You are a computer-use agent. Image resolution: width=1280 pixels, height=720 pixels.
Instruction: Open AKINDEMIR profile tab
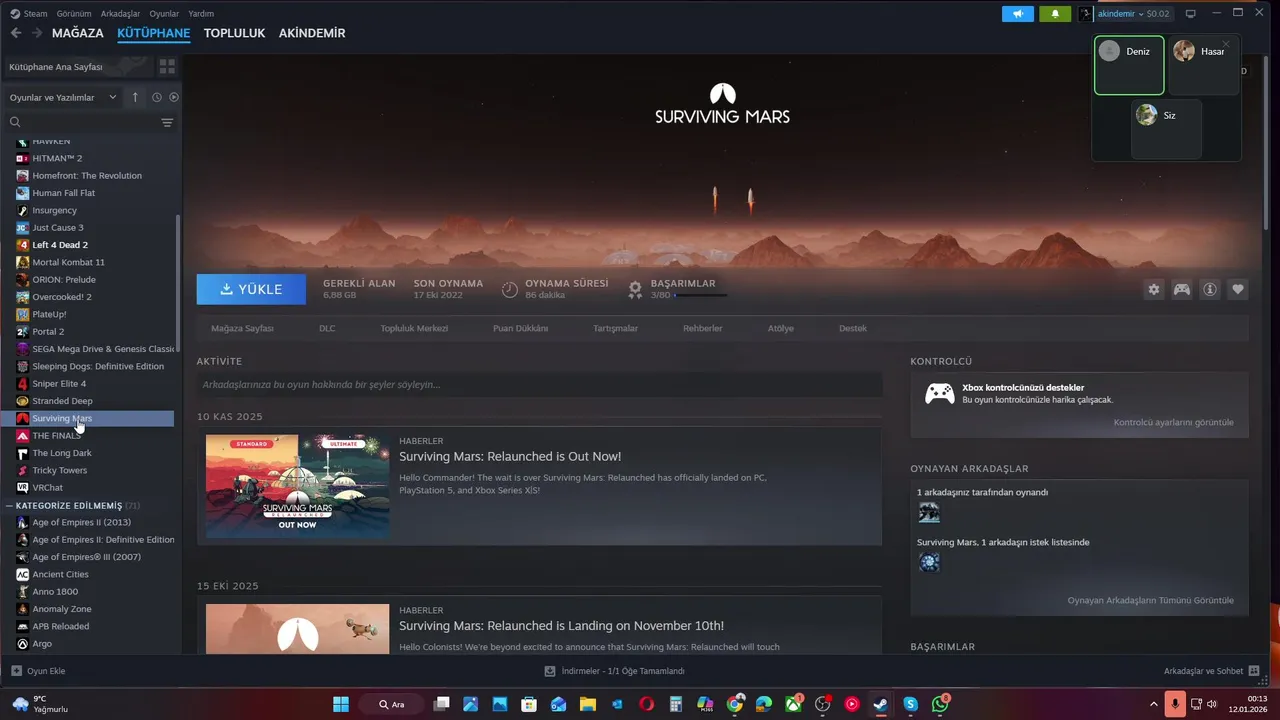[x=312, y=33]
